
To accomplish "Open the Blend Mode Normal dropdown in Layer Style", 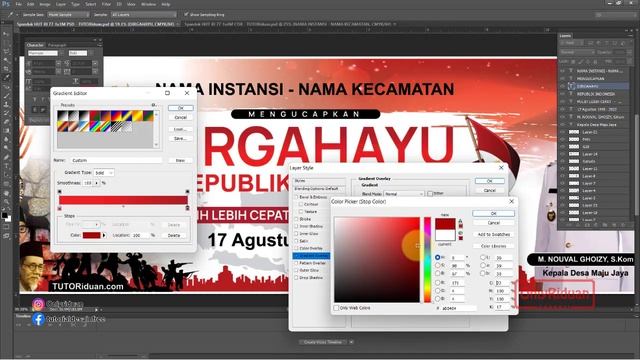I will tap(404, 194).
